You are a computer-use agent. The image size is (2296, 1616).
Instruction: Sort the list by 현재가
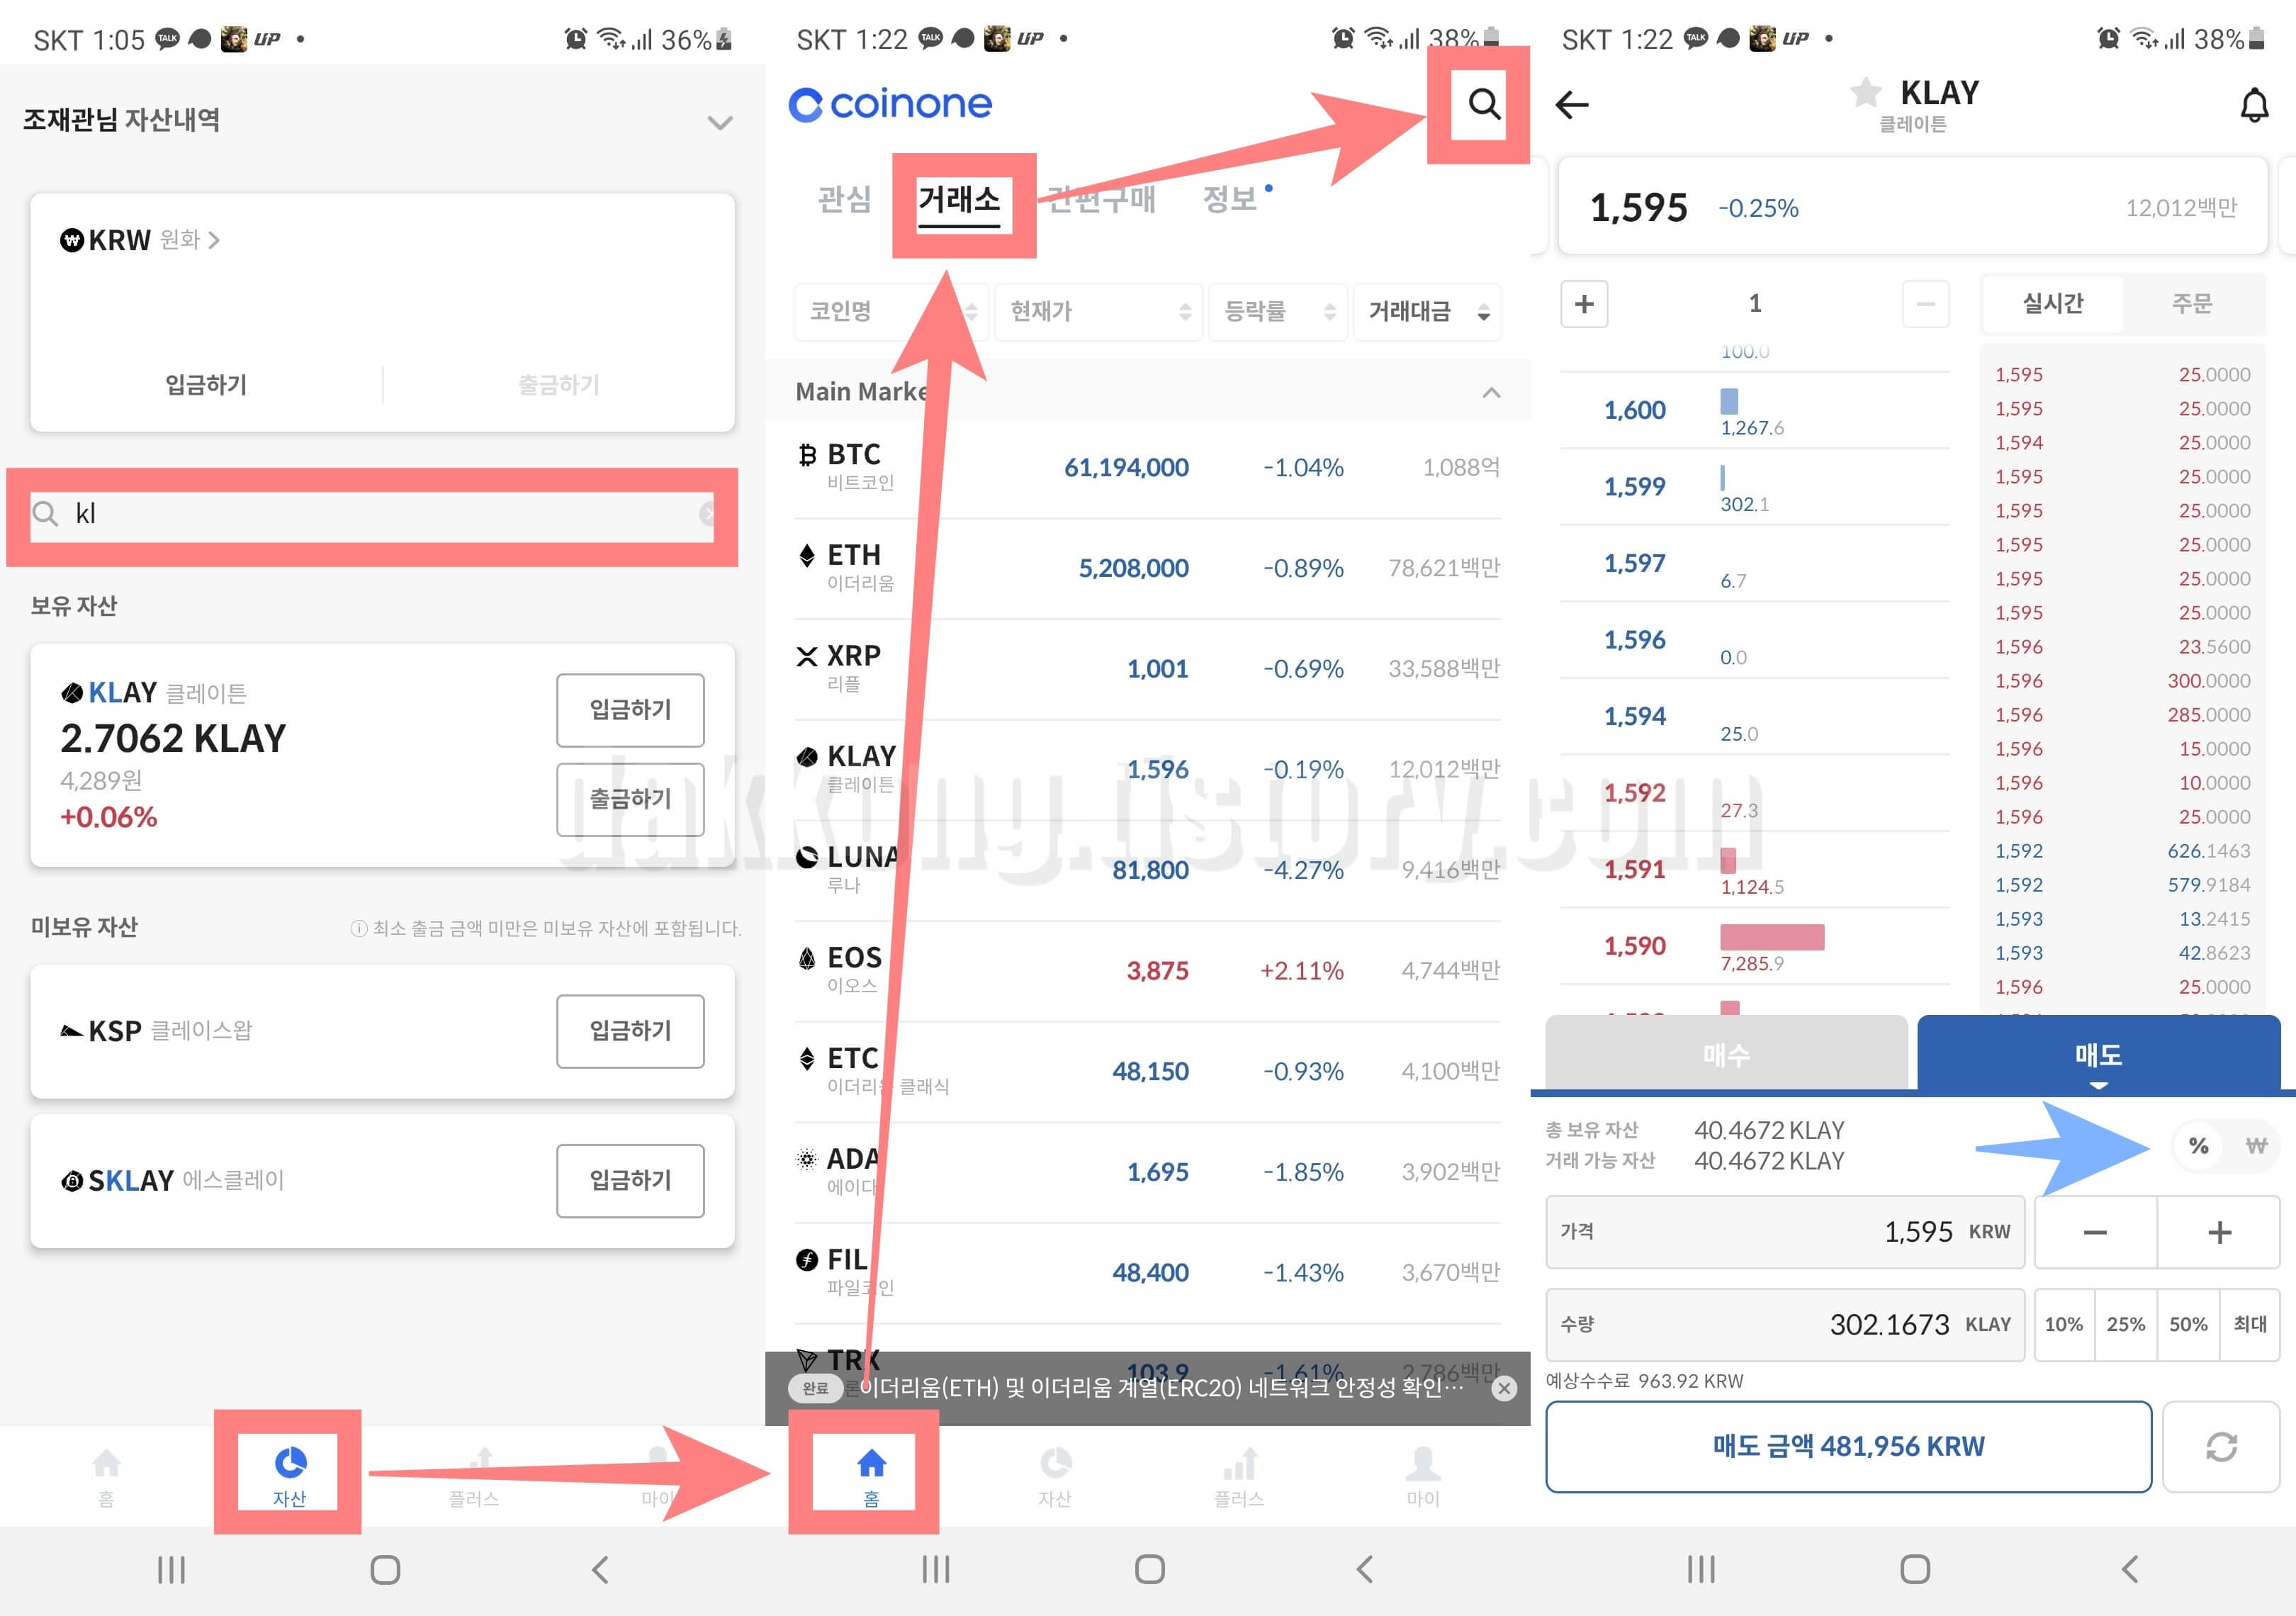[x=1098, y=312]
